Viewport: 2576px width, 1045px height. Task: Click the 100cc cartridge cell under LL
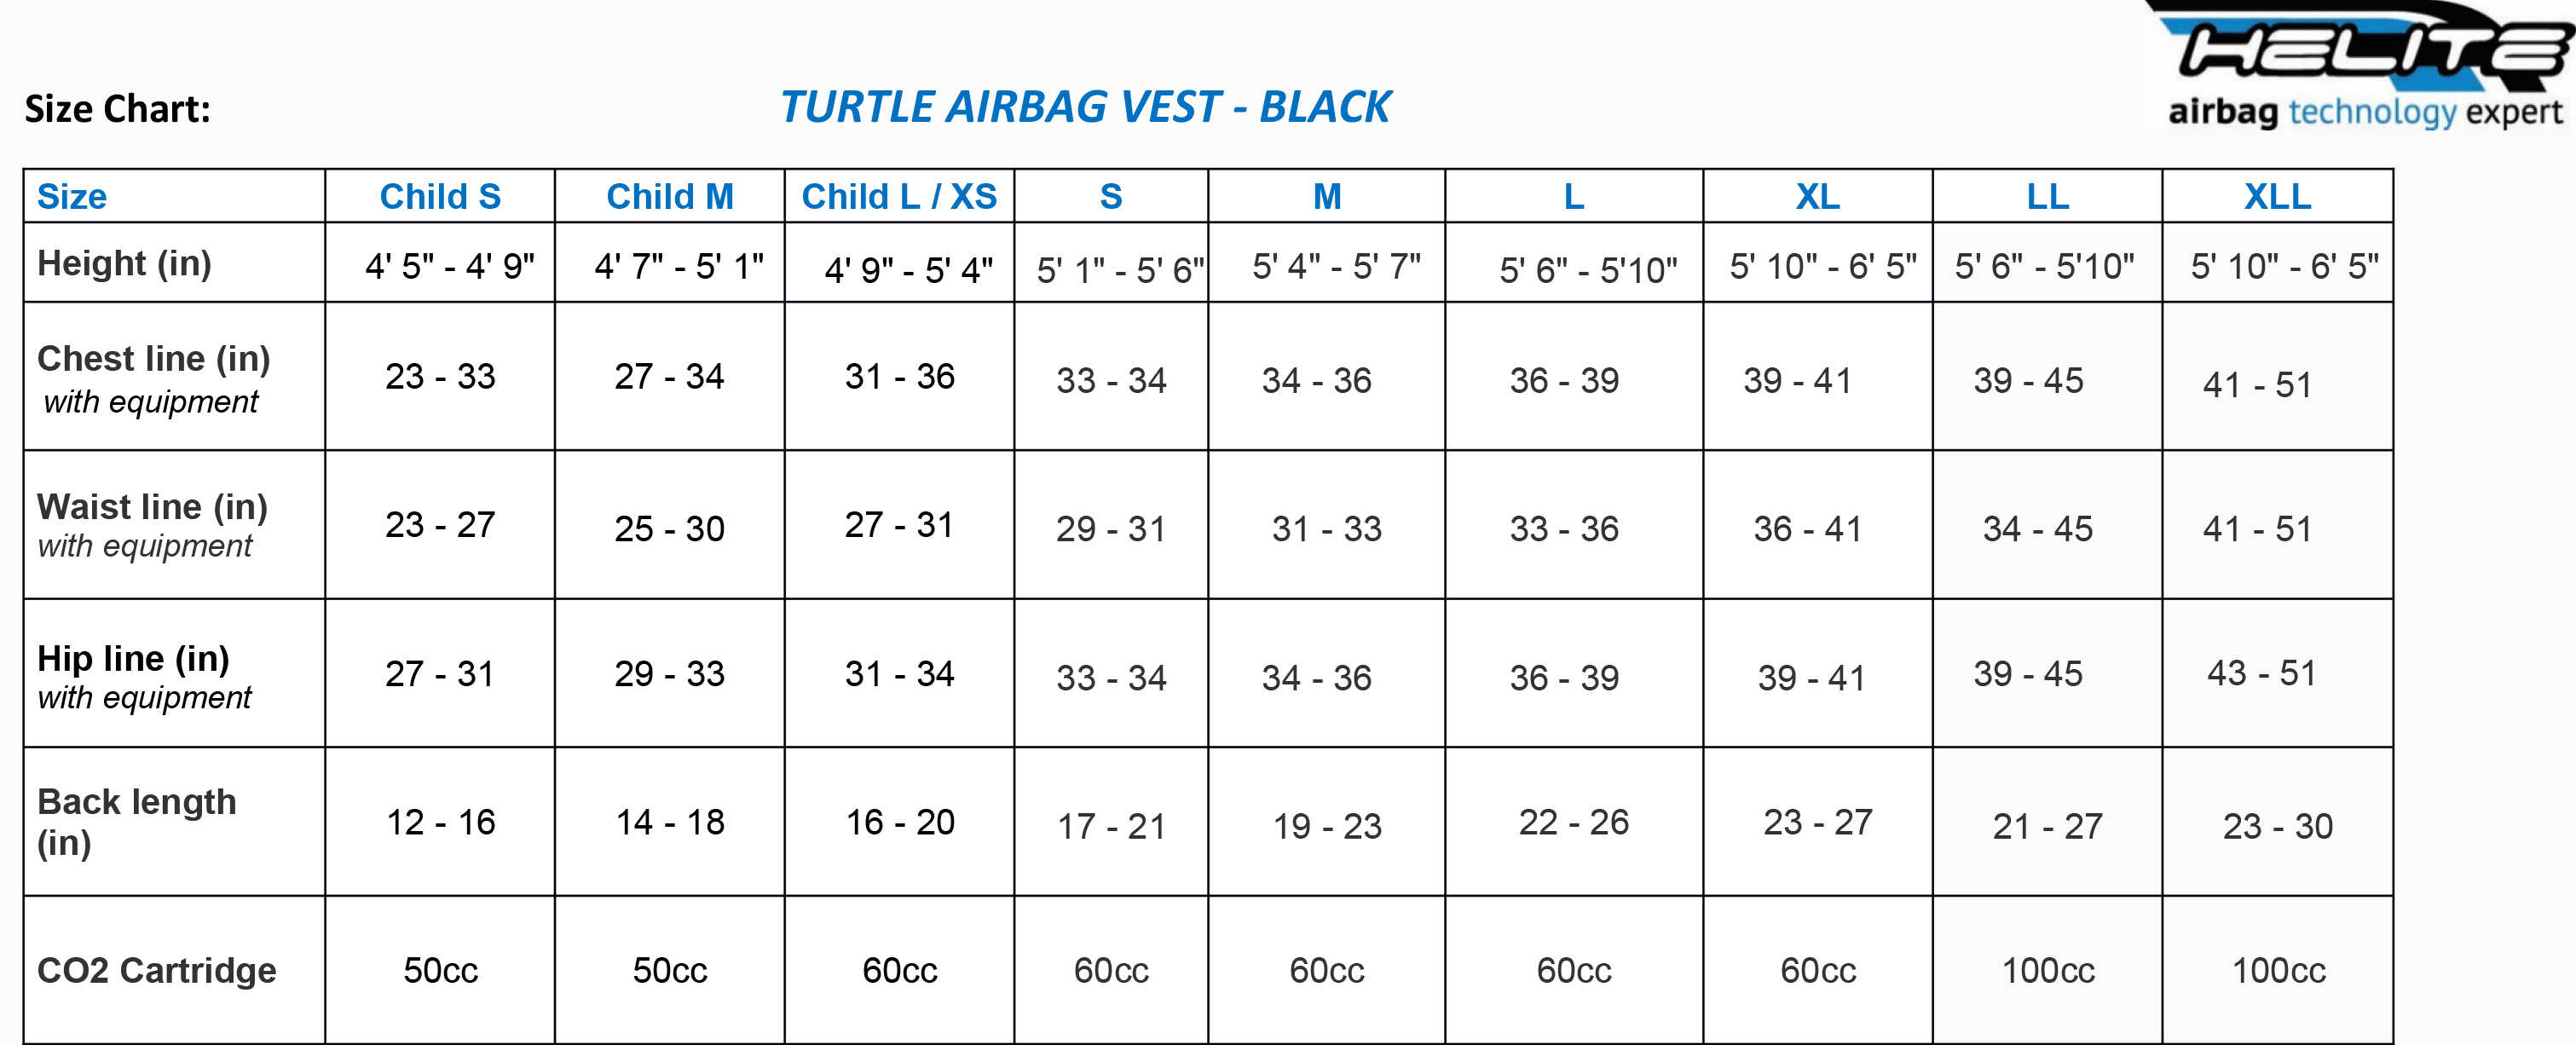(x=2048, y=970)
